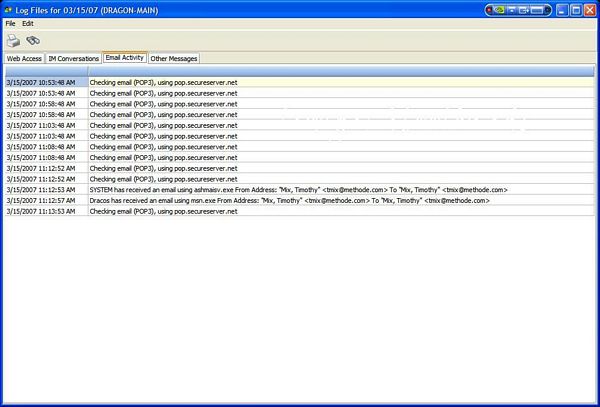Screen dimensions: 600x407
Task: Switch to the IM Conversations tab
Action: click(x=73, y=59)
